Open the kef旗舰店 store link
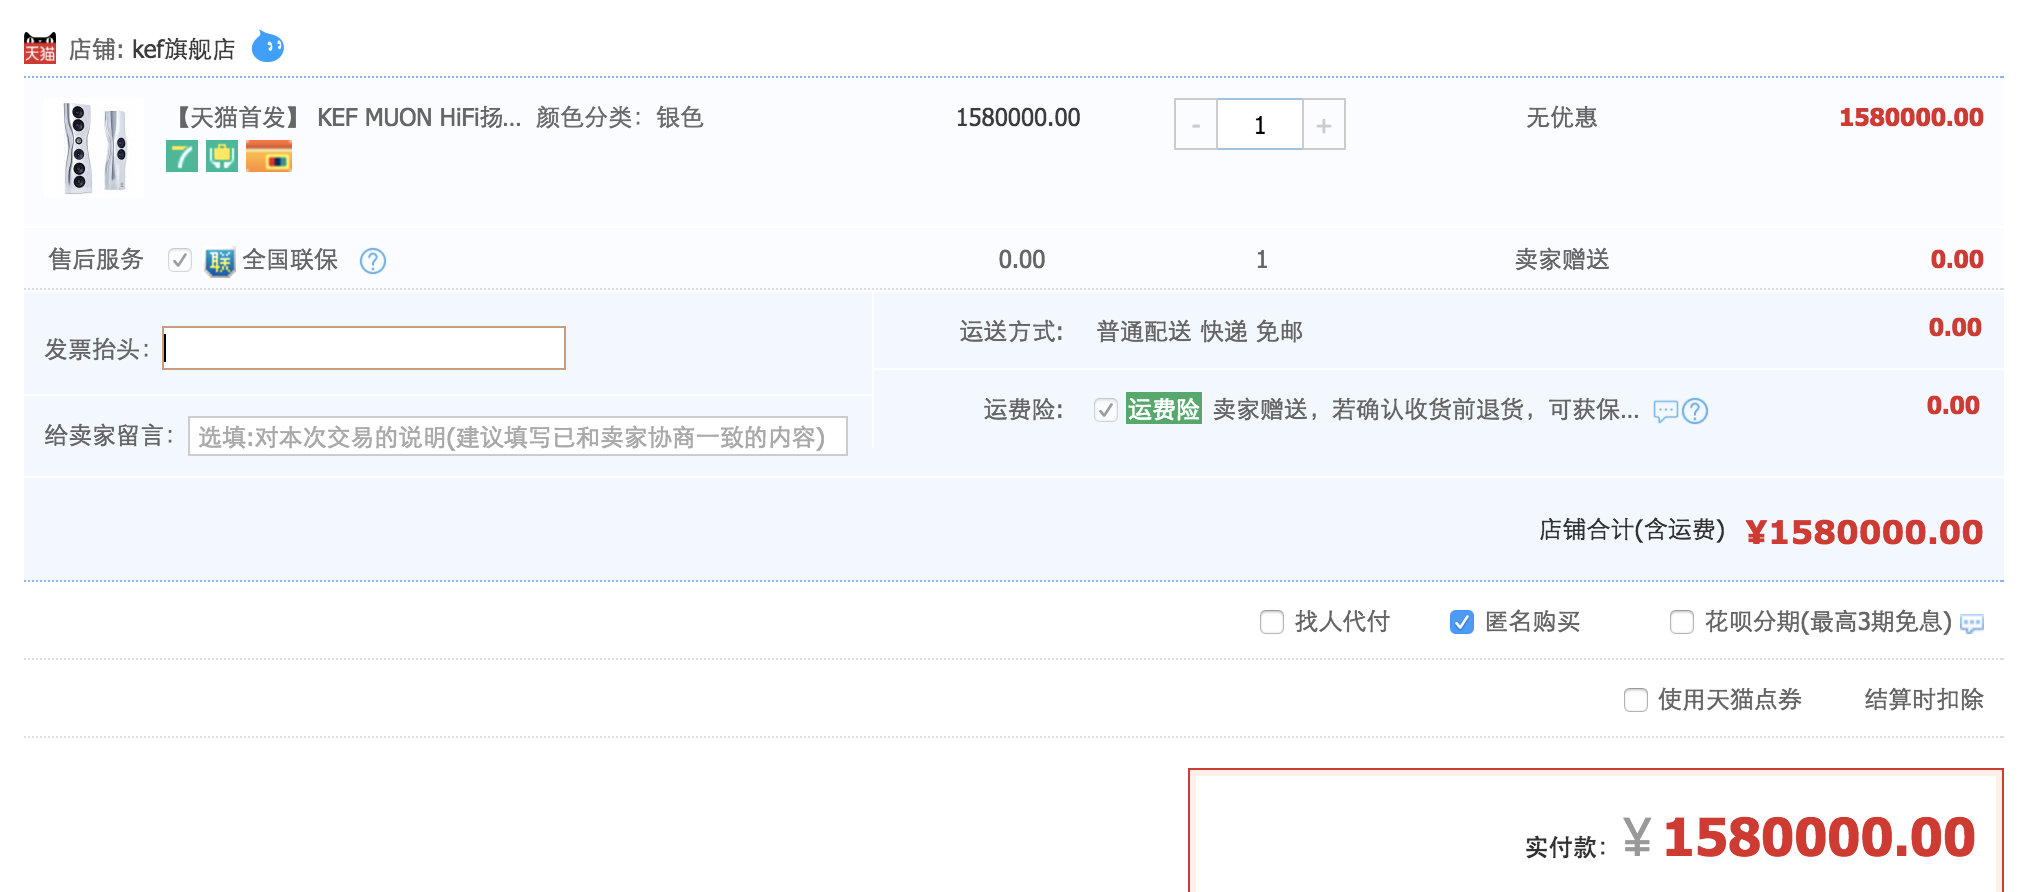The width and height of the screenshot is (2036, 892). pyautogui.click(x=183, y=49)
